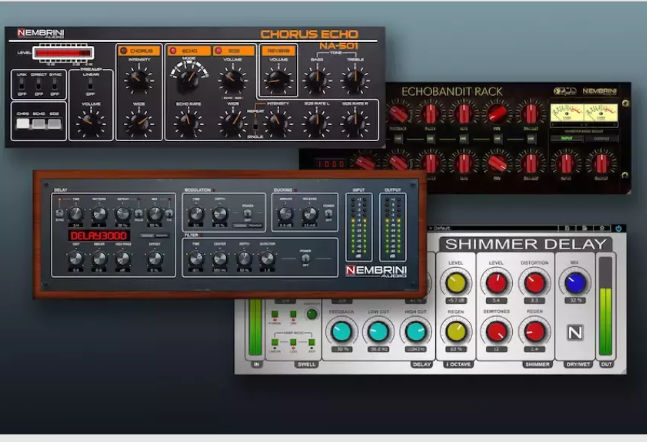Click the Nembrini Audio logo on Chorus Echo

click(40, 33)
